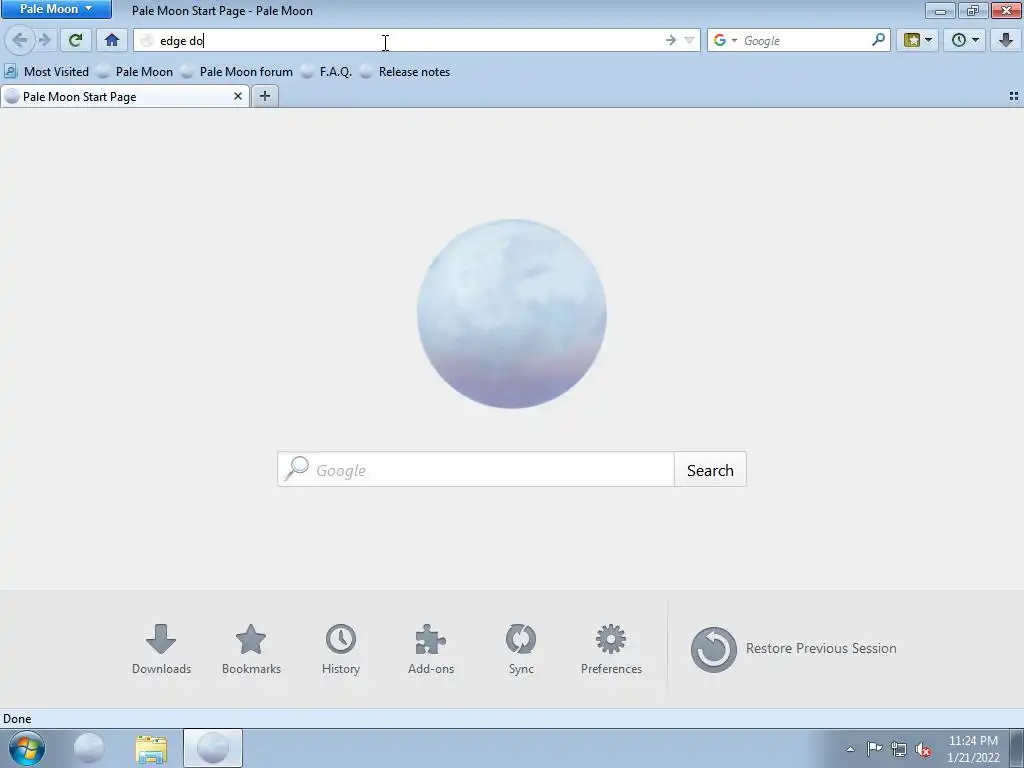Open a new tab with plus button
Viewport: 1024px width, 768px height.
click(x=264, y=97)
